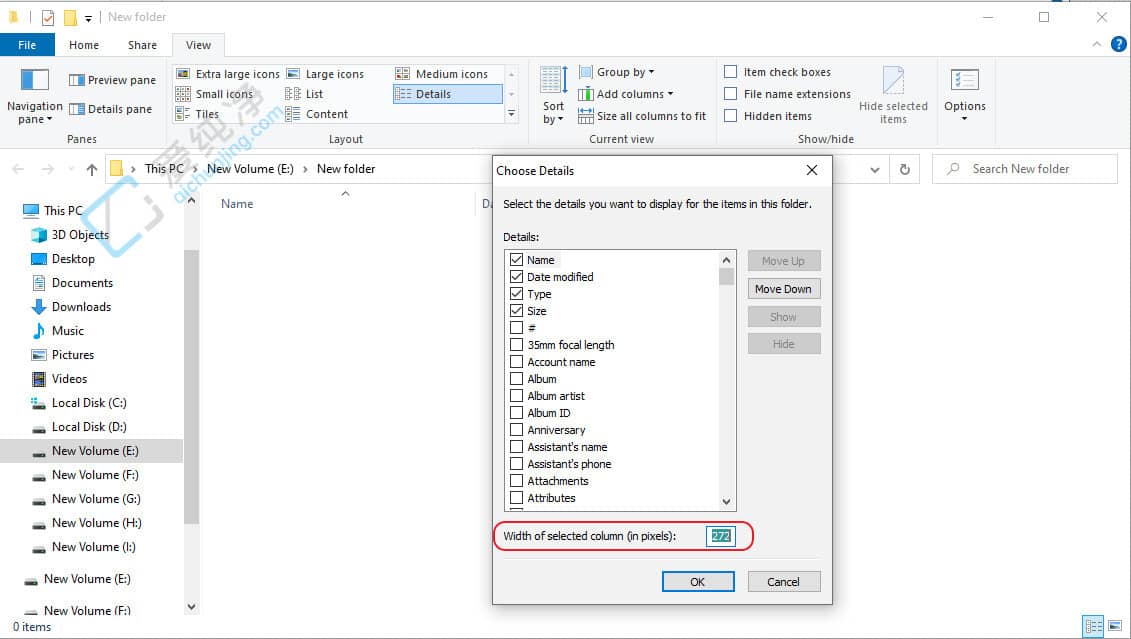The image size is (1131, 639).
Task: Click the Navigation pane icon
Action: click(34, 81)
